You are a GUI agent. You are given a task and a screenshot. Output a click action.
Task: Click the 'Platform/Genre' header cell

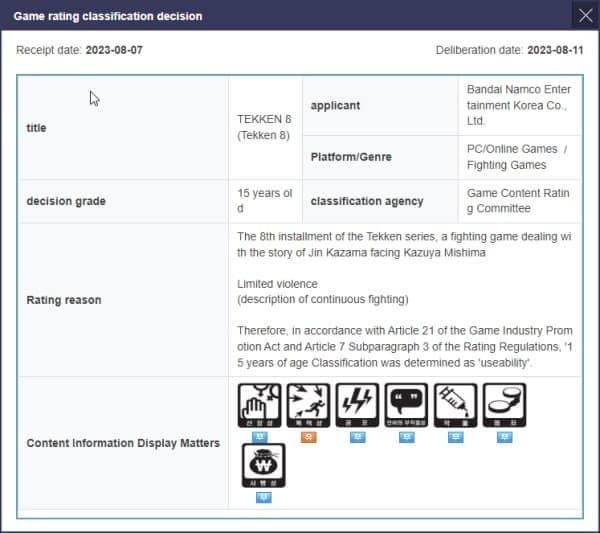pos(380,157)
